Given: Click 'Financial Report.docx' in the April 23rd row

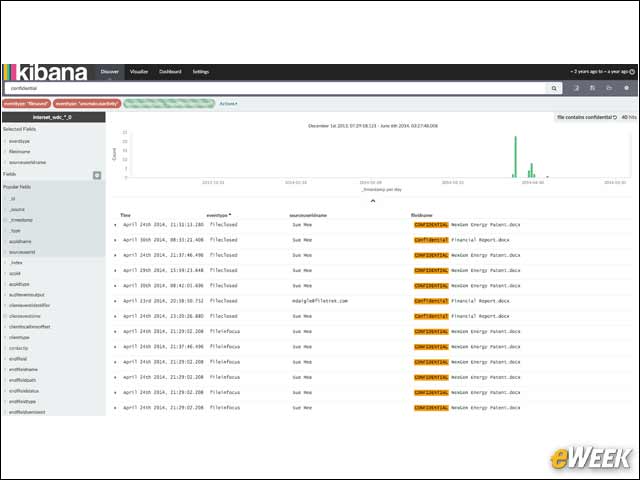Looking at the screenshot, I should [x=480, y=301].
